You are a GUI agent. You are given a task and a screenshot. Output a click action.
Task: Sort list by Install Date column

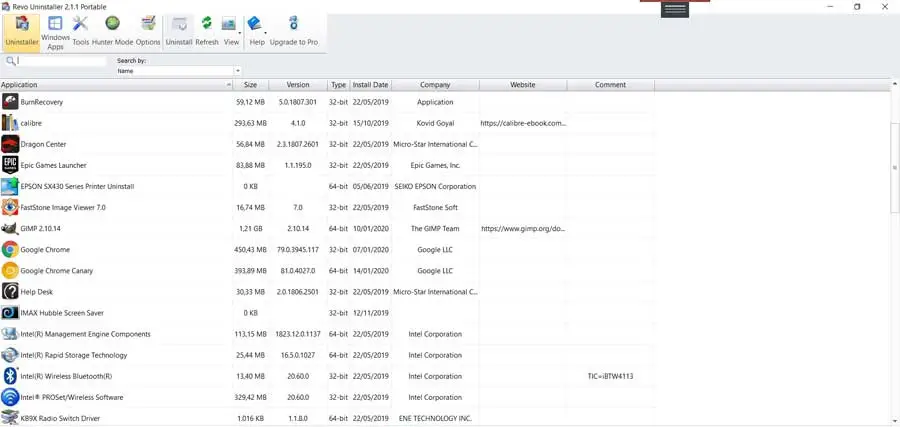370,85
